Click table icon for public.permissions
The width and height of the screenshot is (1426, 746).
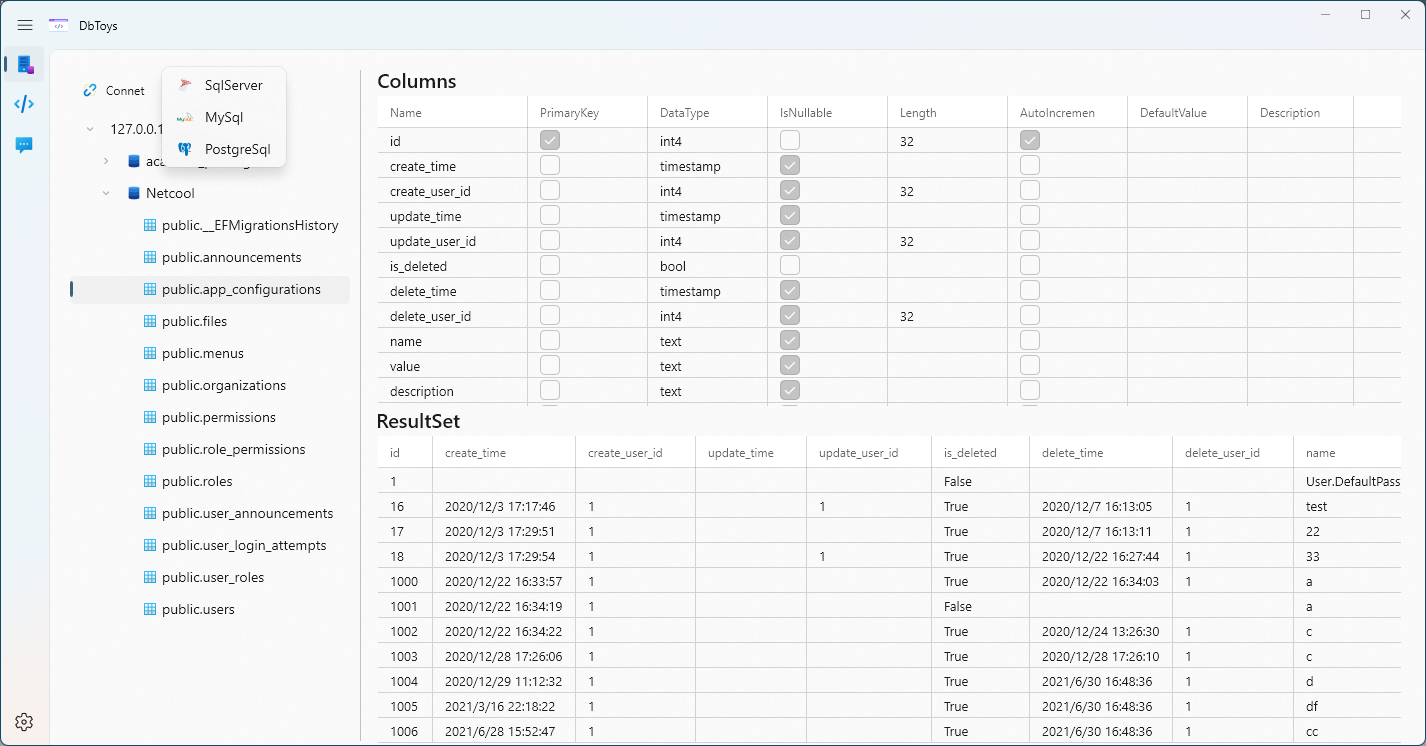pos(151,417)
